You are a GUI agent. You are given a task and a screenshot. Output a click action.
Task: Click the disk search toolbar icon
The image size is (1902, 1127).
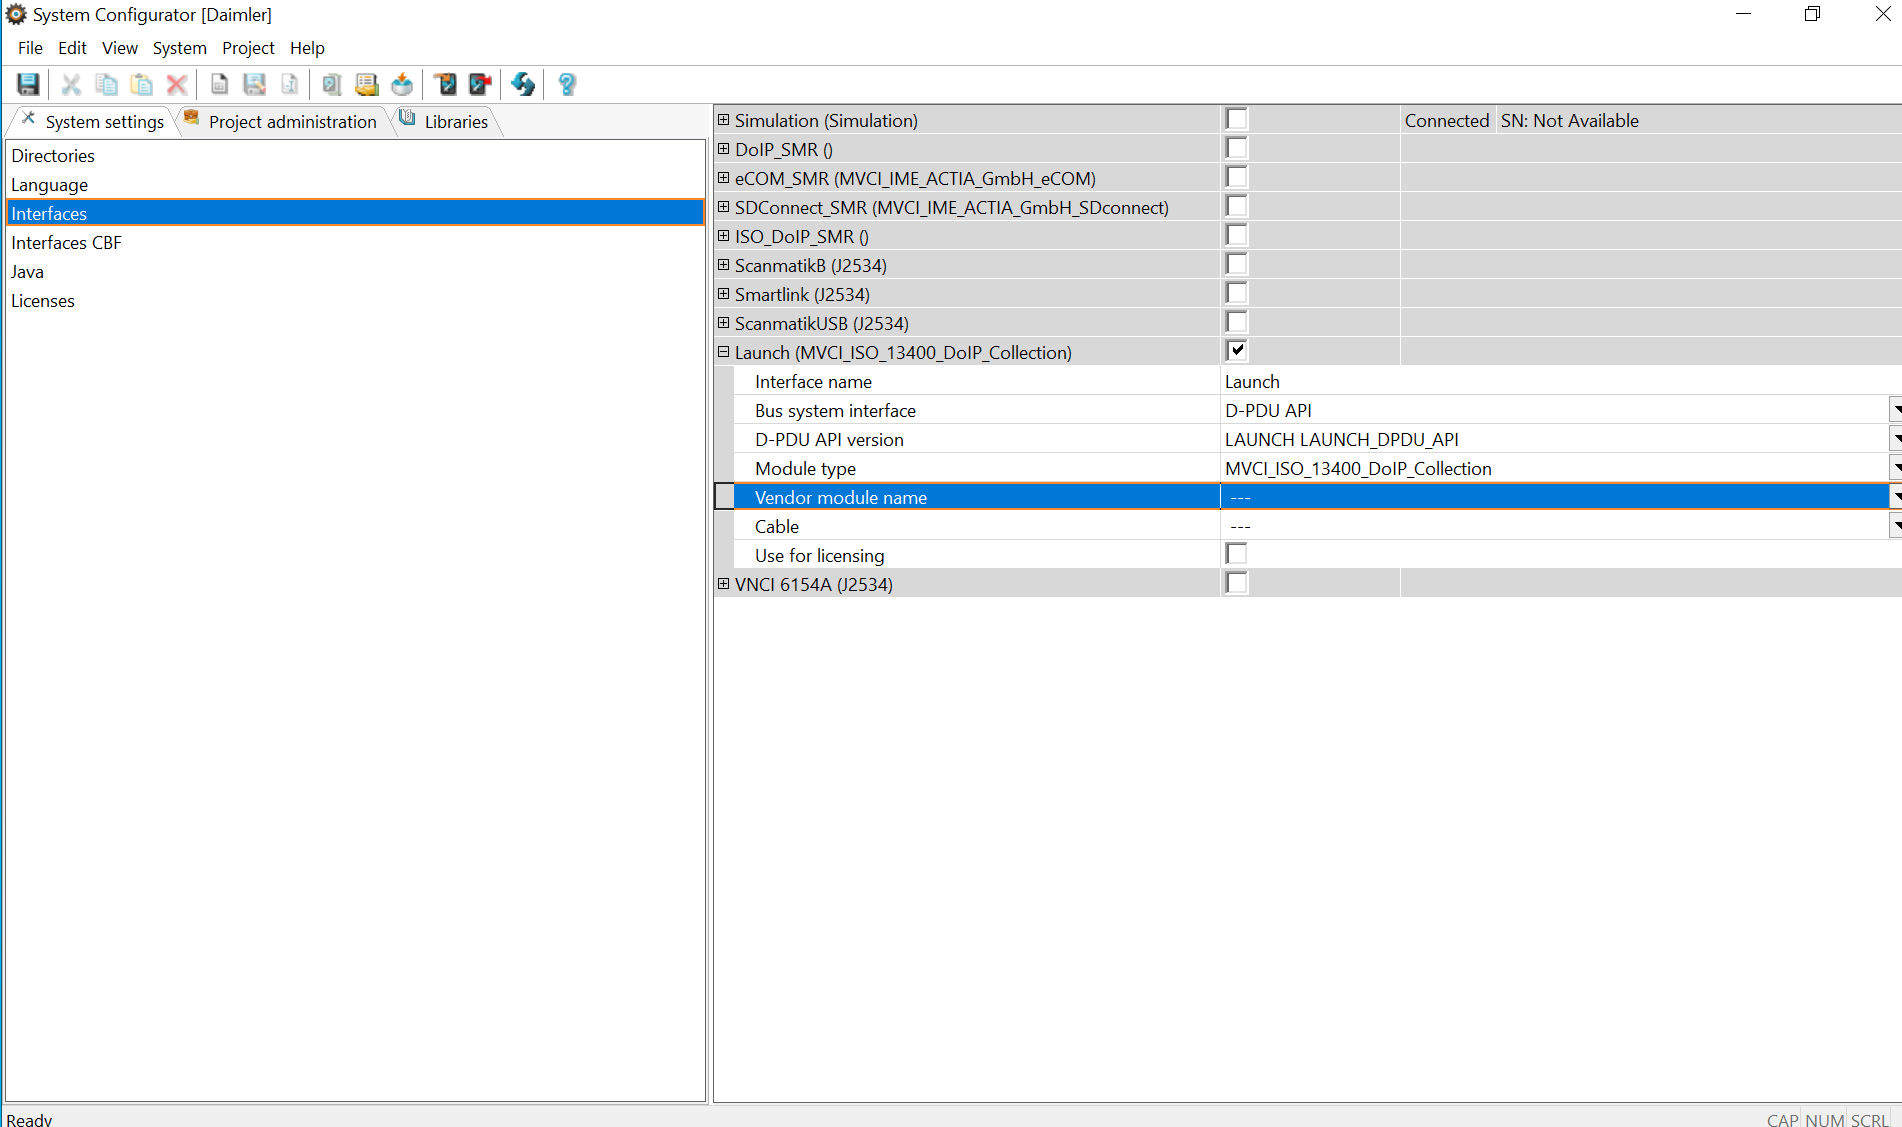point(332,84)
